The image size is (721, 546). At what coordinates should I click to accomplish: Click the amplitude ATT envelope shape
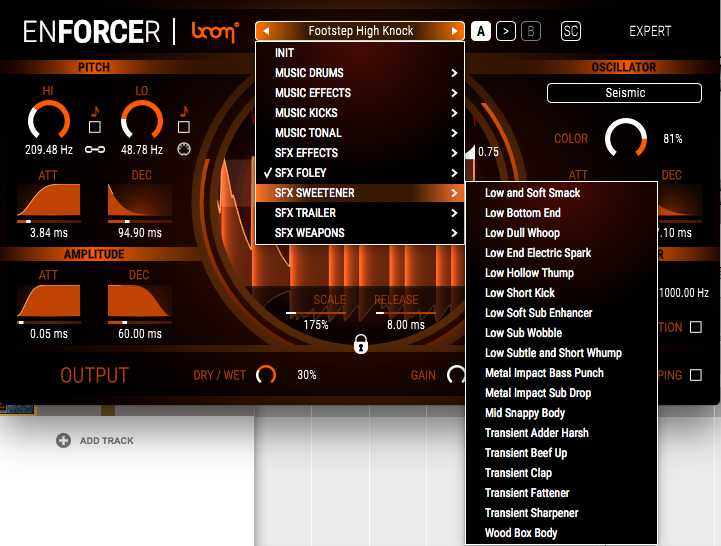click(49, 301)
